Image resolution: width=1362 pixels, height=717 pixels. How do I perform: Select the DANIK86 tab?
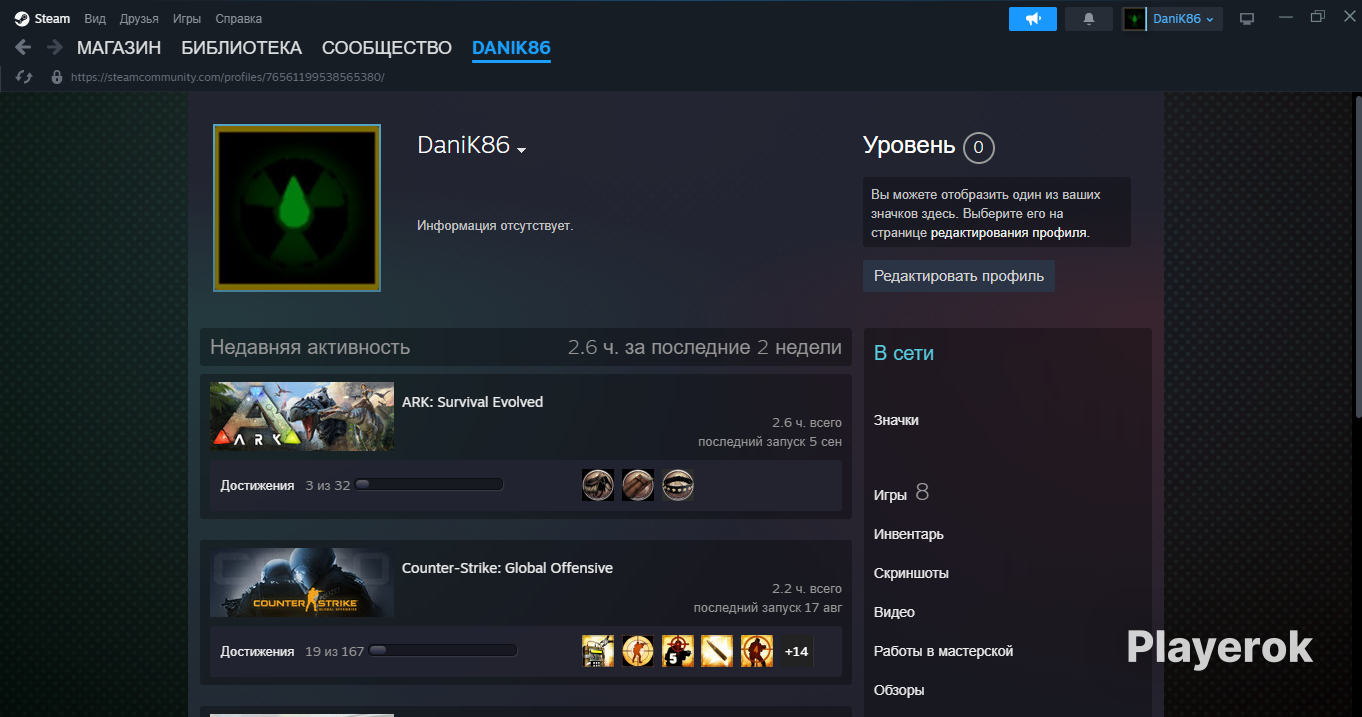pos(511,48)
